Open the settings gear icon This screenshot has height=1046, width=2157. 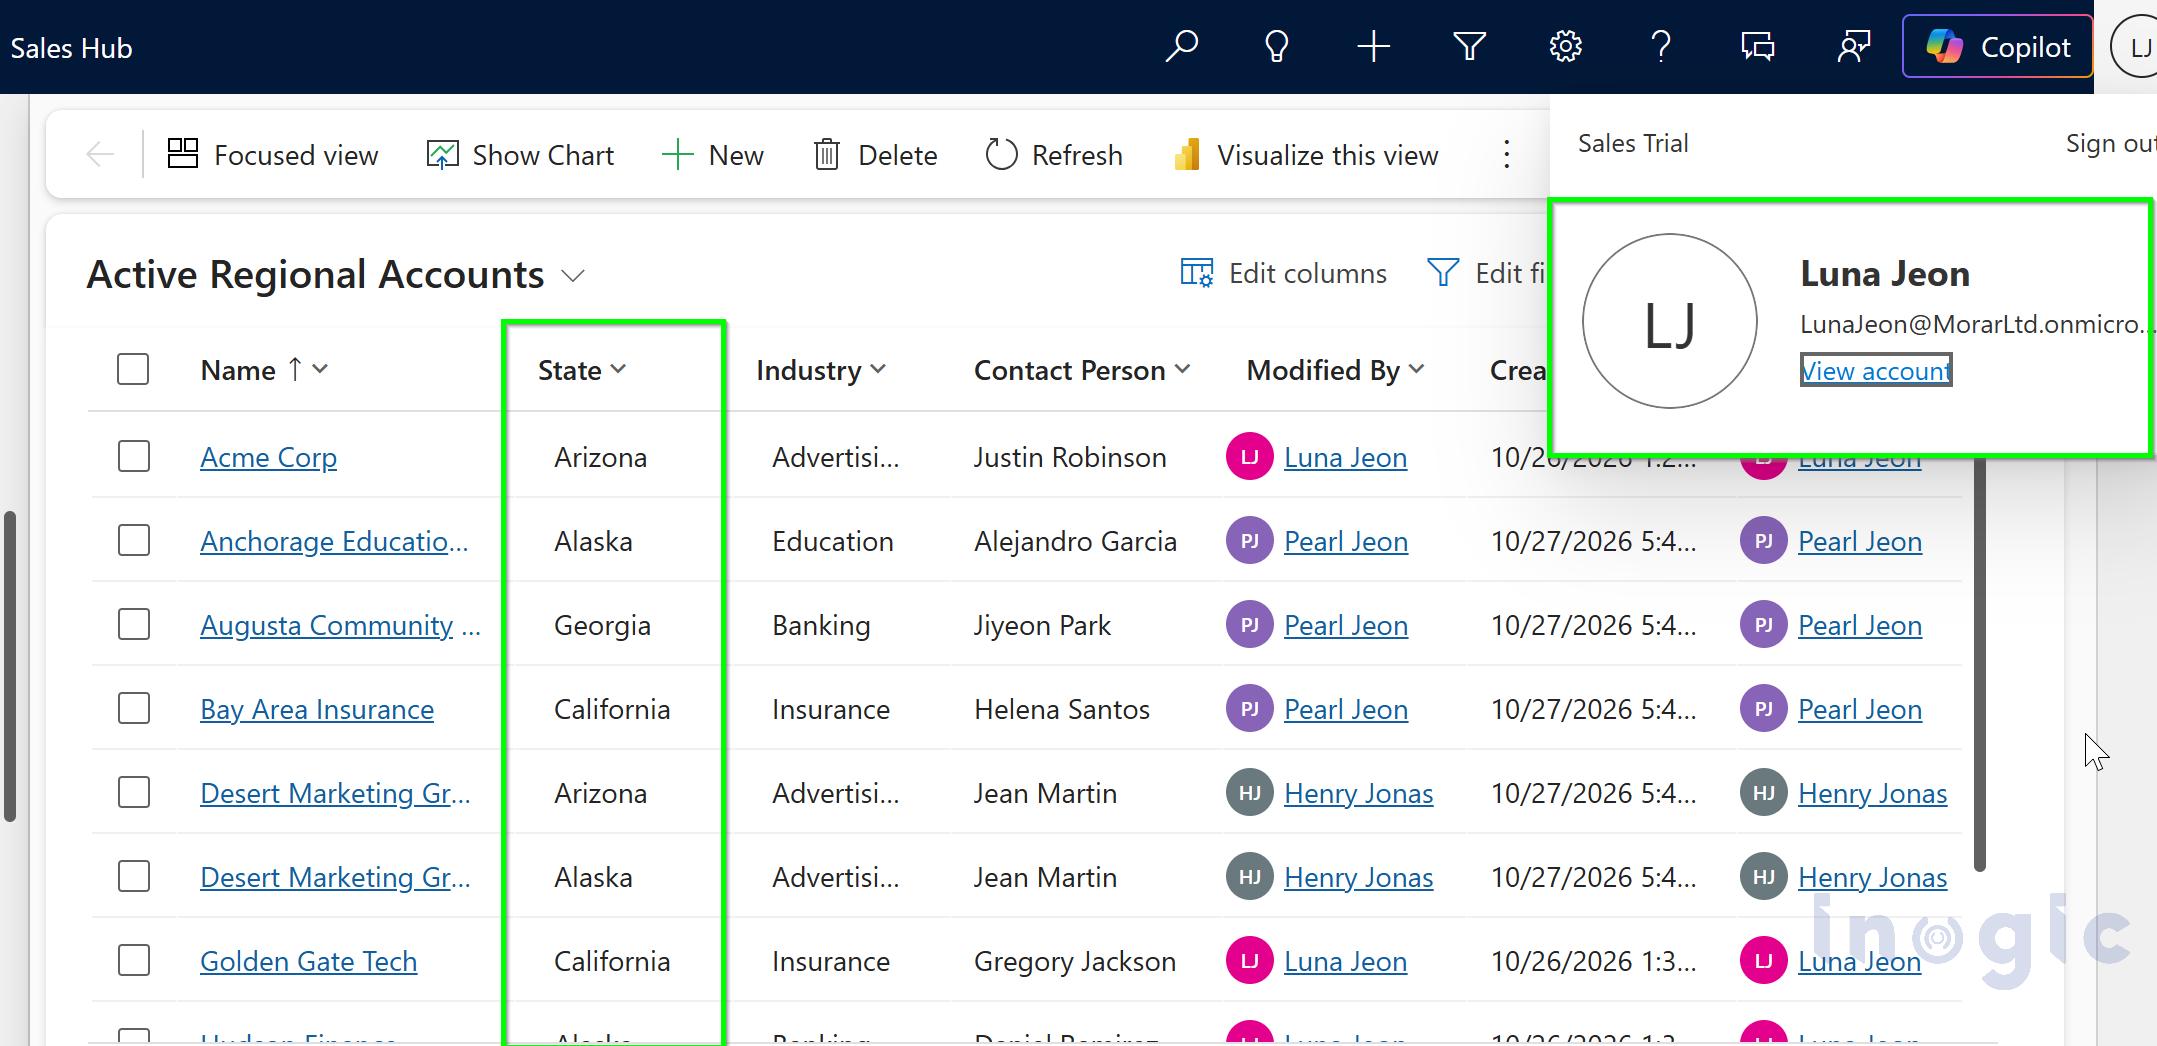click(1565, 47)
